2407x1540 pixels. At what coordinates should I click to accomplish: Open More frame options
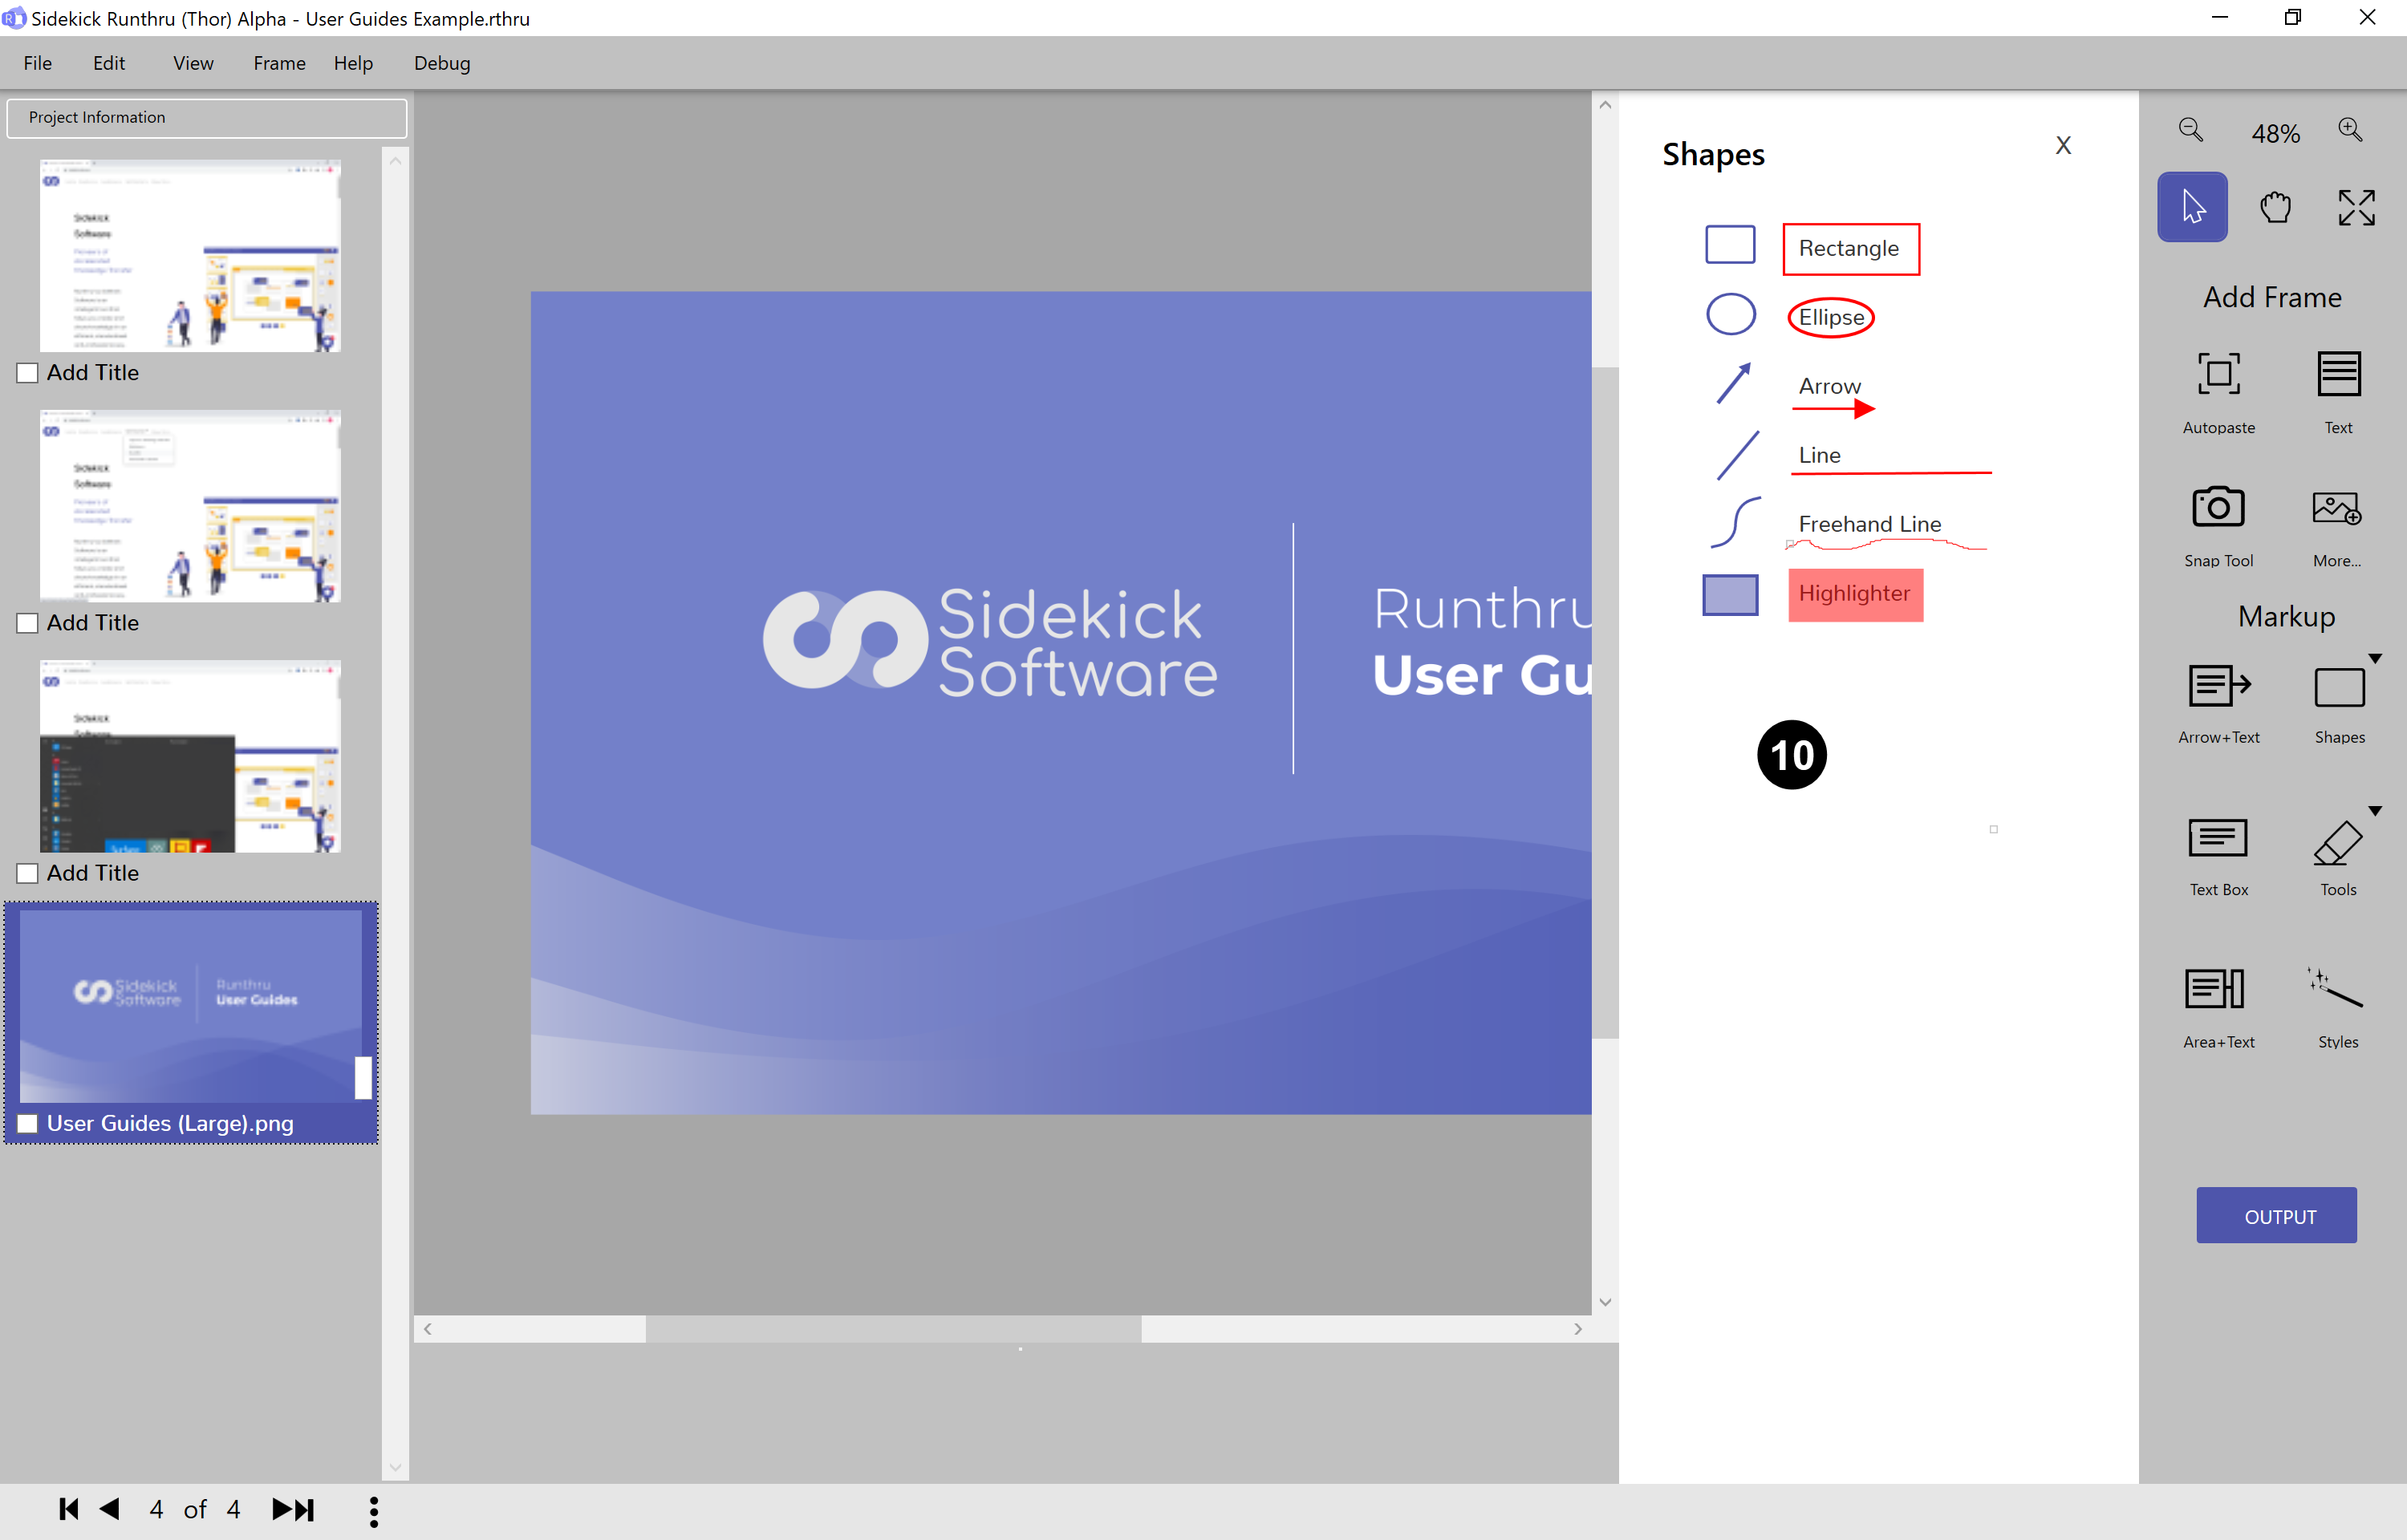pyautogui.click(x=2337, y=526)
